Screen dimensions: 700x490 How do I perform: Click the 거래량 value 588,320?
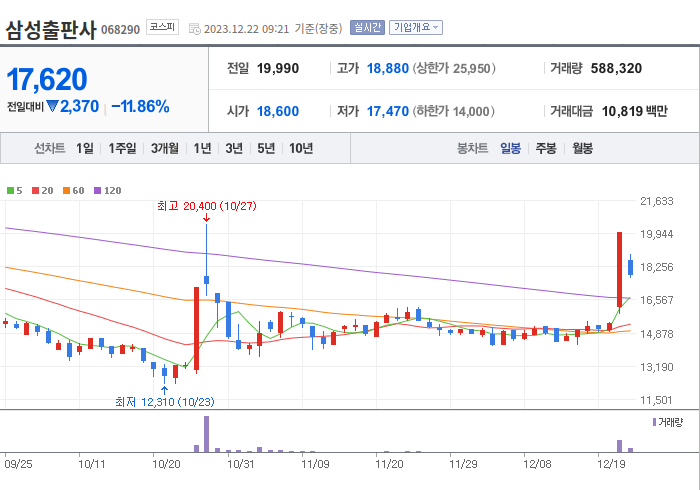616,68
